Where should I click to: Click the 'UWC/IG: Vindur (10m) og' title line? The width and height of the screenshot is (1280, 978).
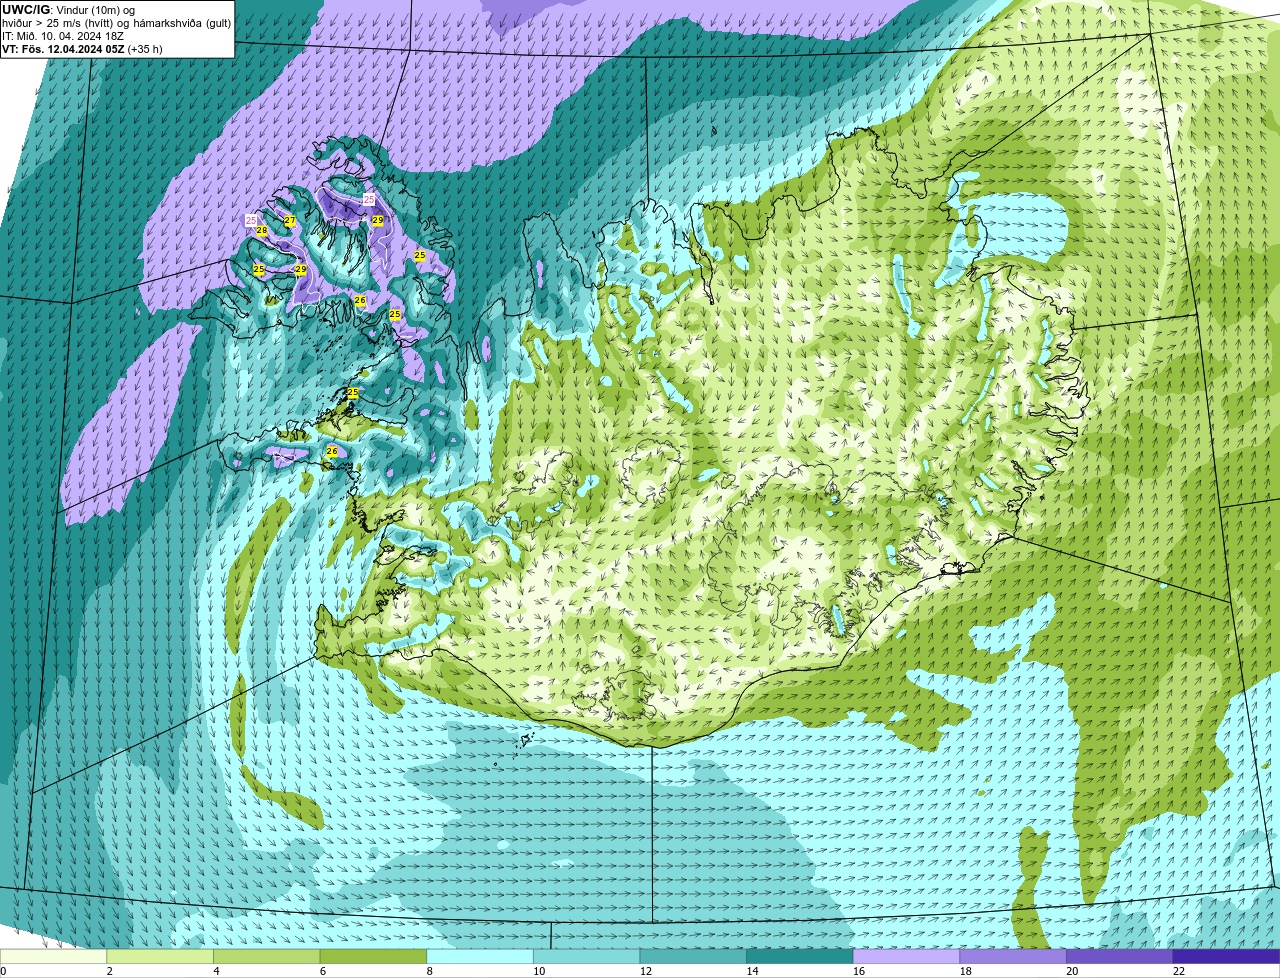(68, 9)
